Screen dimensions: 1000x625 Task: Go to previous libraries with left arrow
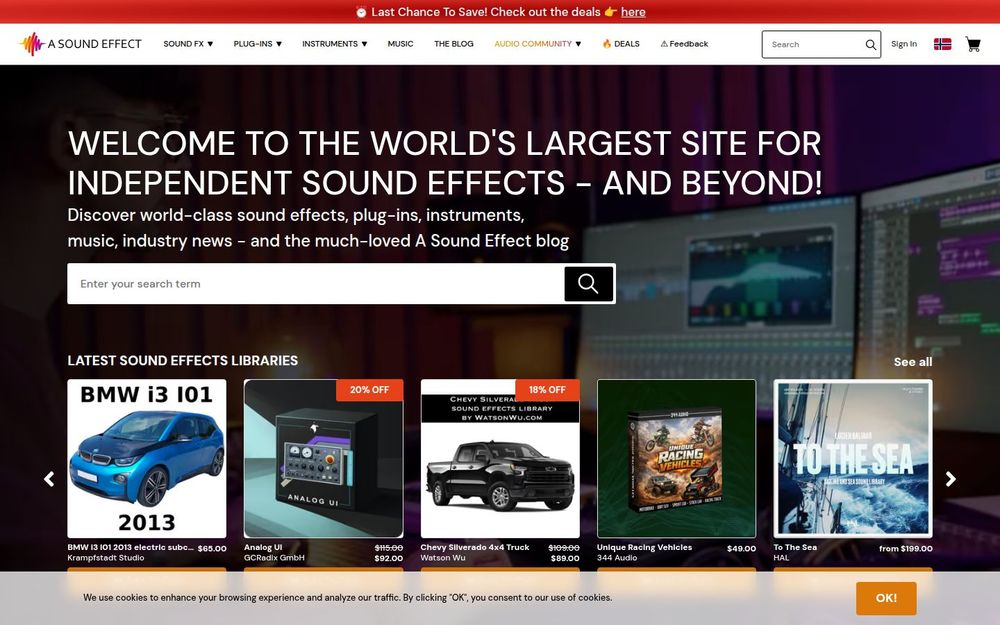49,479
